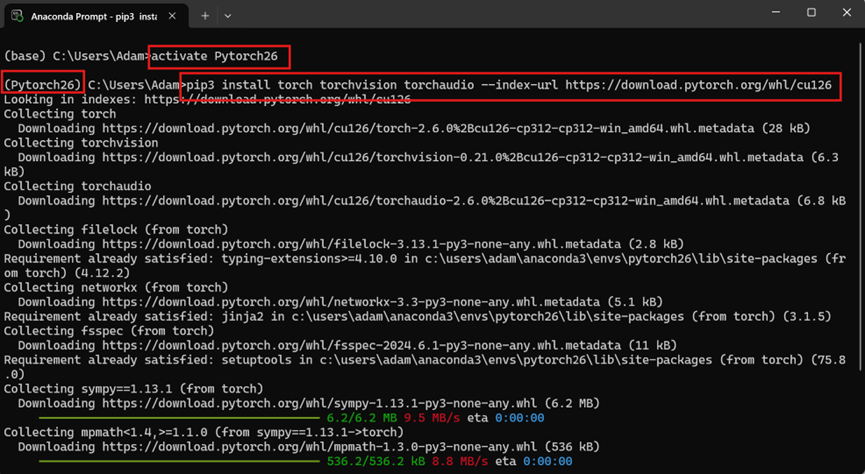865x474 pixels.
Task: Click the jinja2 requirement satisfied line
Action: tap(418, 316)
